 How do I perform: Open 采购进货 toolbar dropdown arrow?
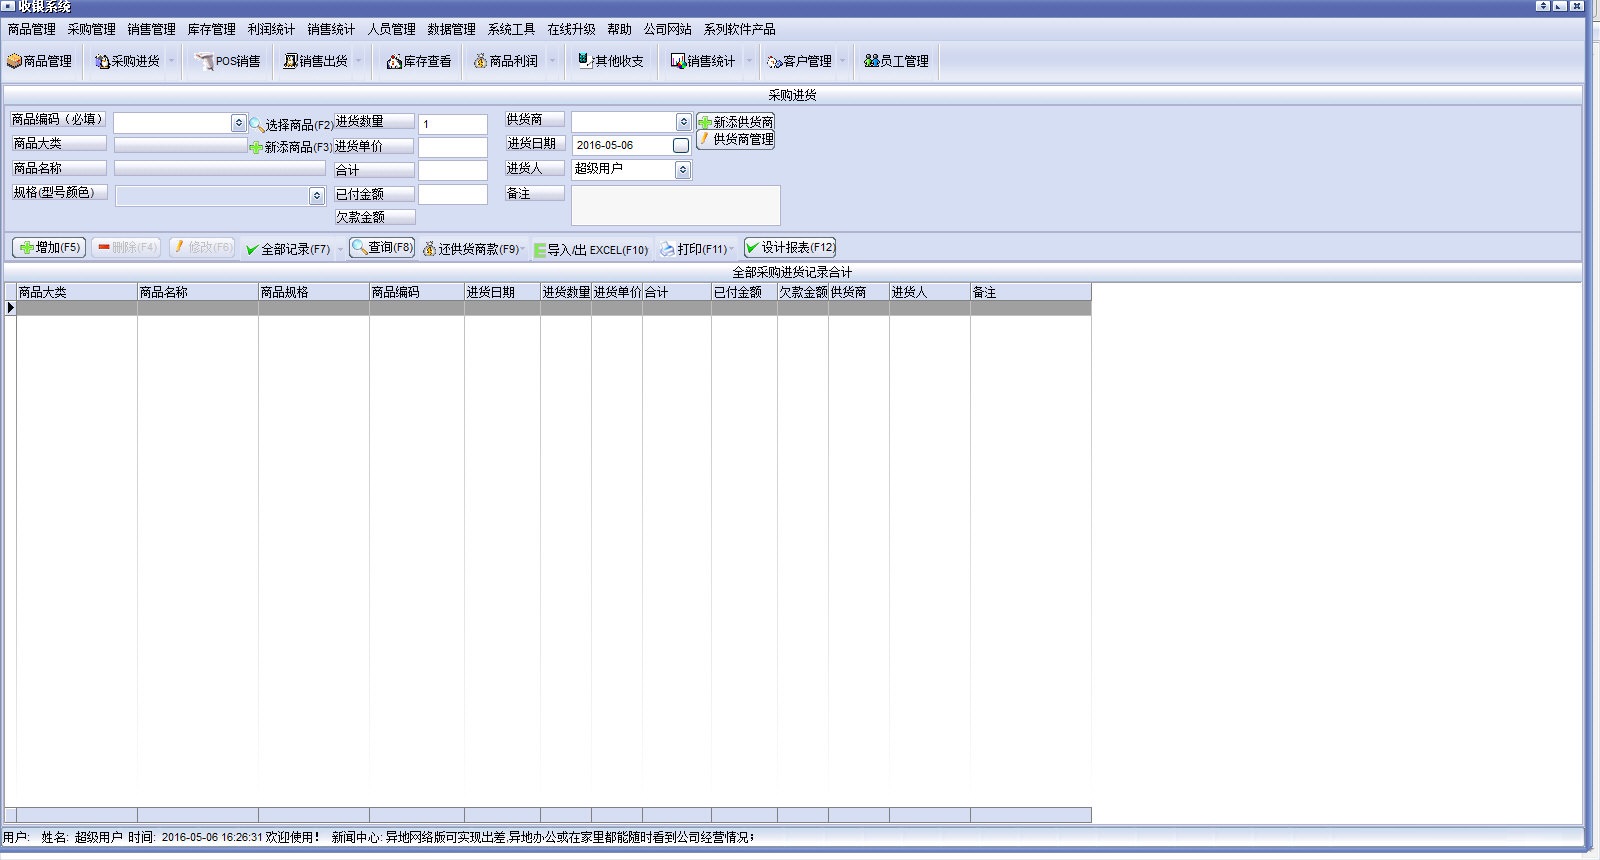coord(171,61)
